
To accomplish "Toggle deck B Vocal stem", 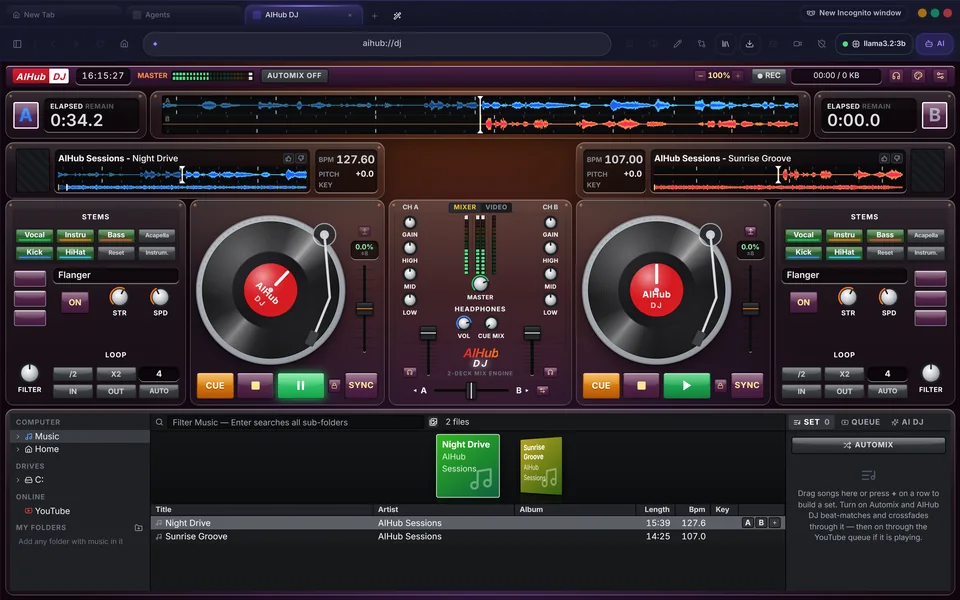I will pyautogui.click(x=803, y=235).
